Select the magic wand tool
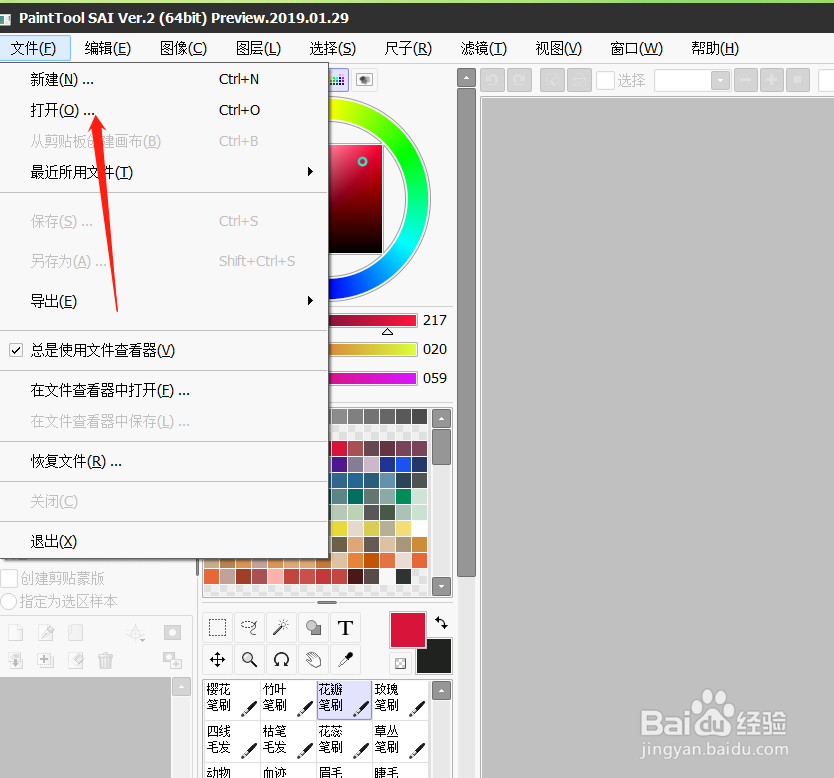834x778 pixels. (x=281, y=628)
